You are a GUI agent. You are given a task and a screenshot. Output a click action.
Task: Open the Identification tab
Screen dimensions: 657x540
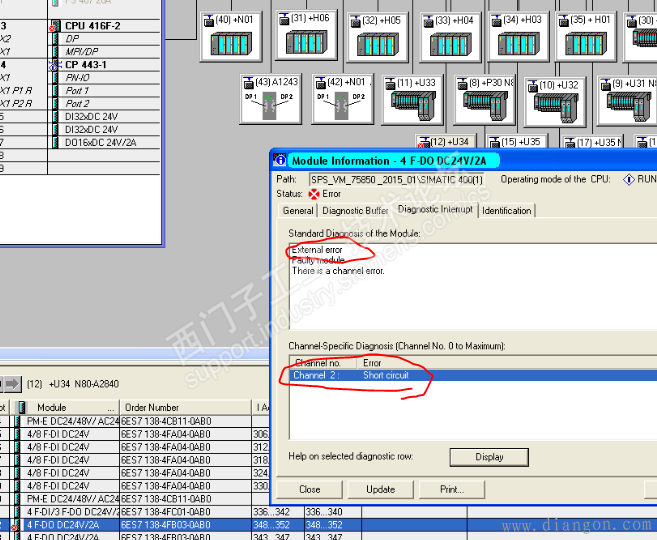click(507, 211)
